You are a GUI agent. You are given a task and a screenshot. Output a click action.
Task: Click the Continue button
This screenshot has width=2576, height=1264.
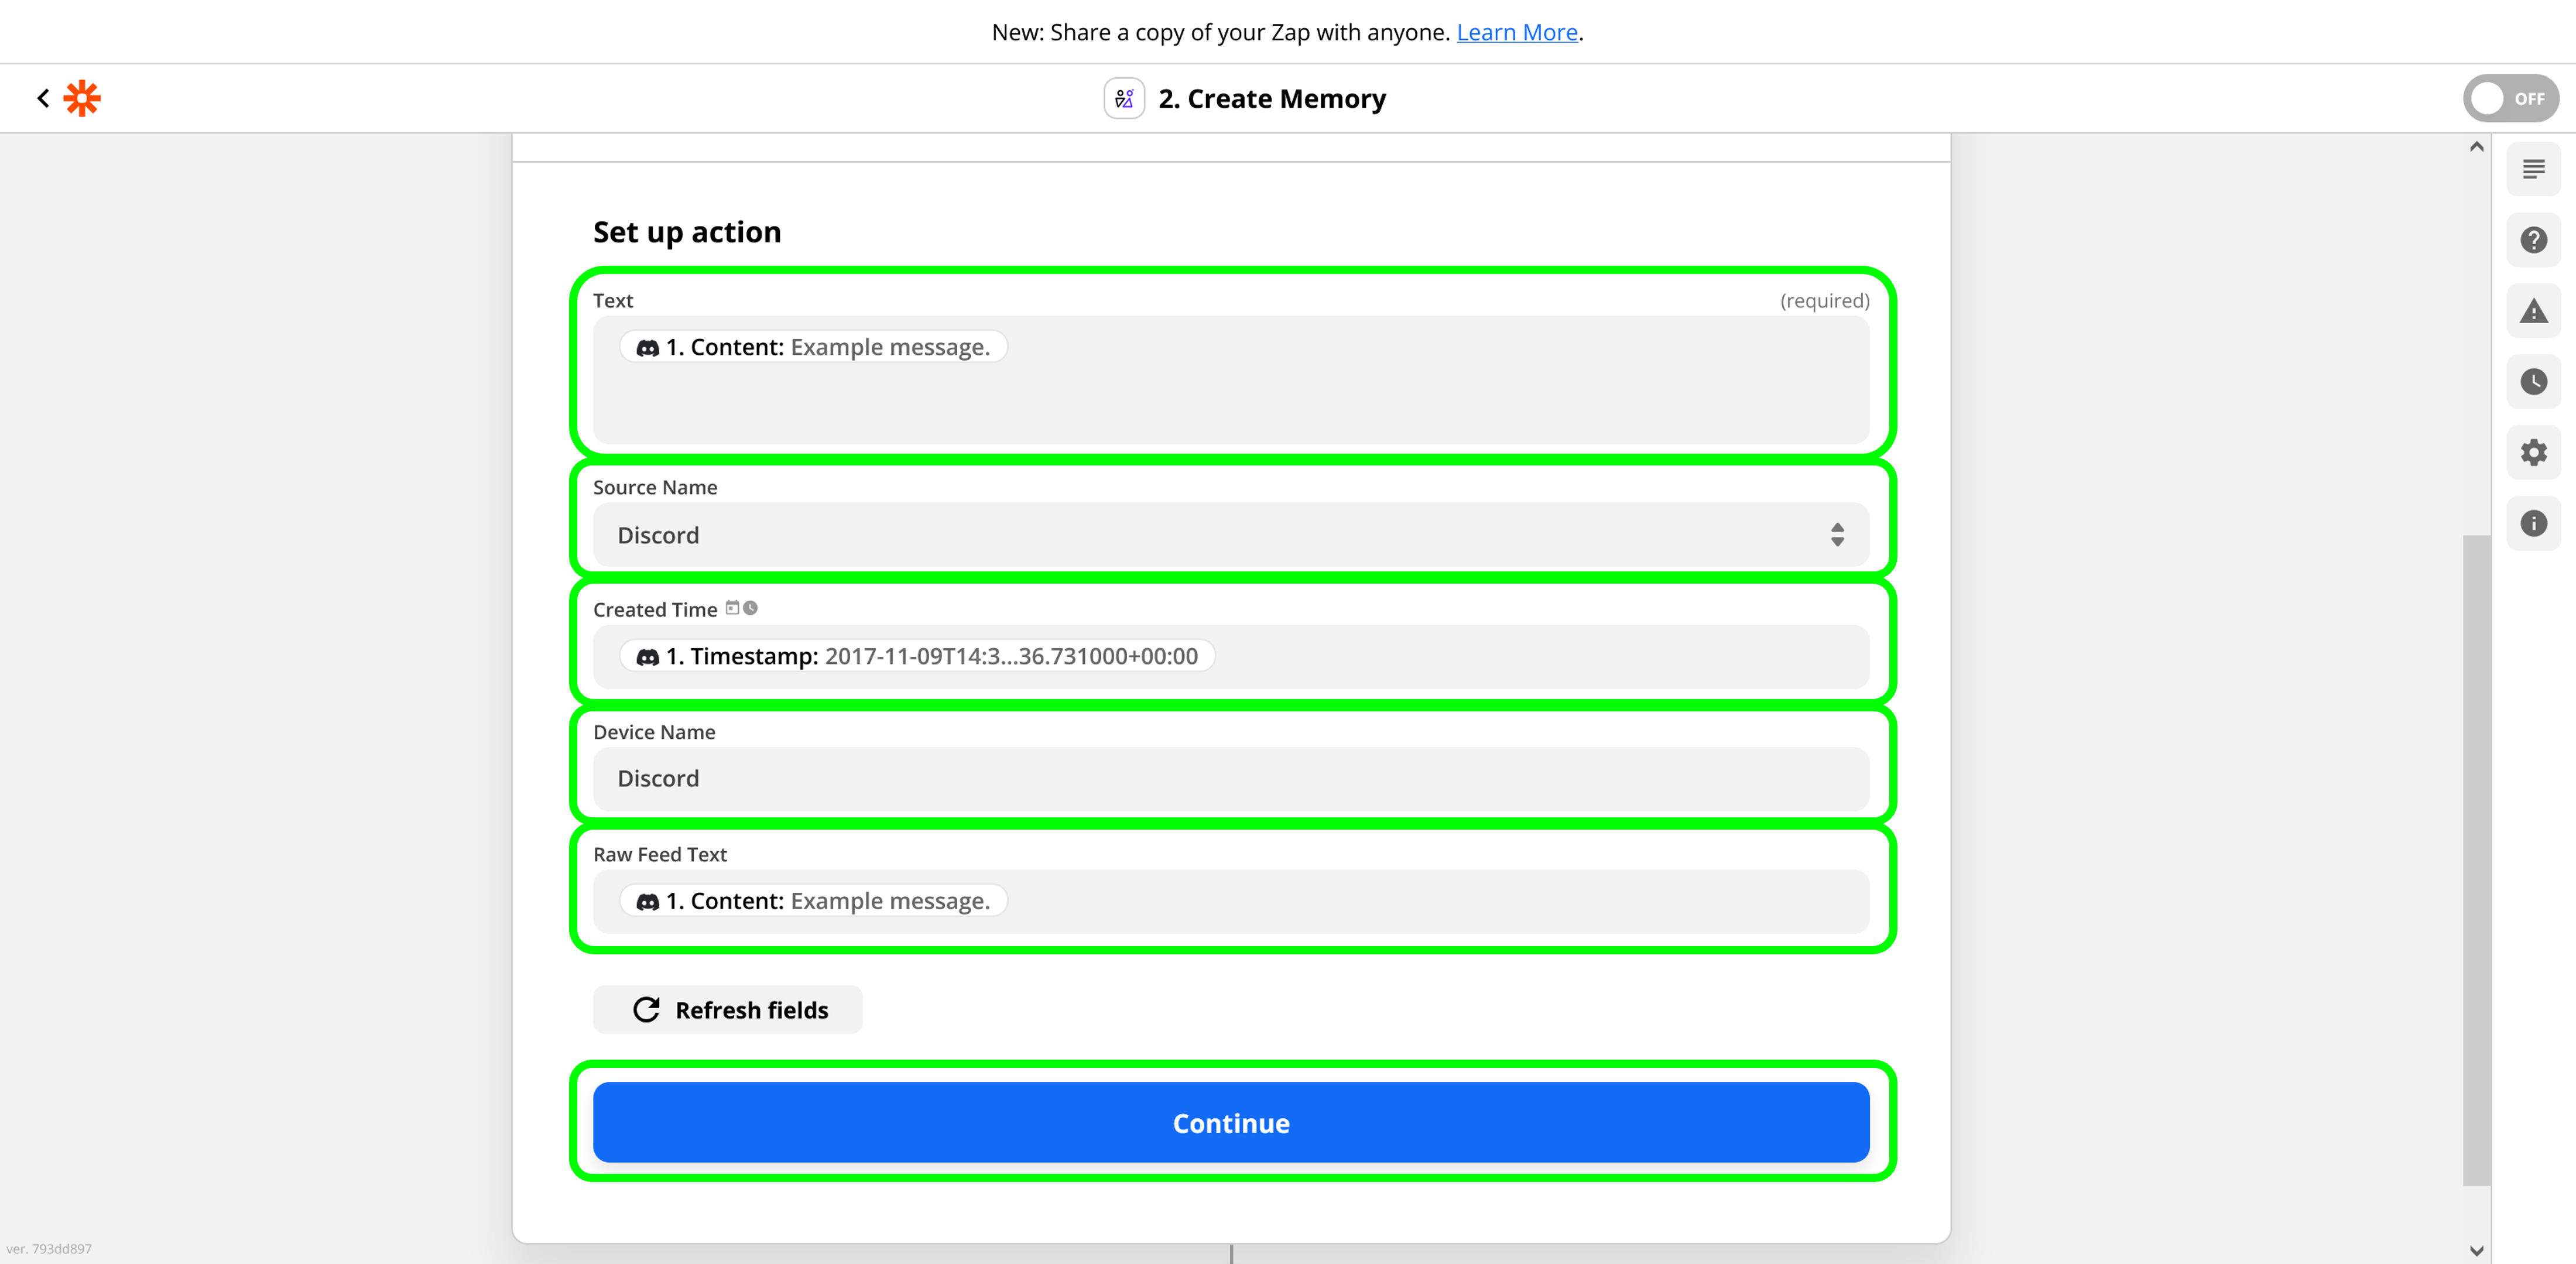1230,1122
